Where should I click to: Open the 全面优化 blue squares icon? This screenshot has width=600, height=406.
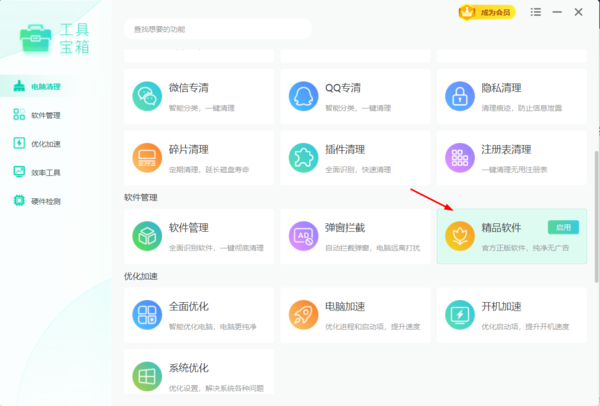pyautogui.click(x=147, y=315)
